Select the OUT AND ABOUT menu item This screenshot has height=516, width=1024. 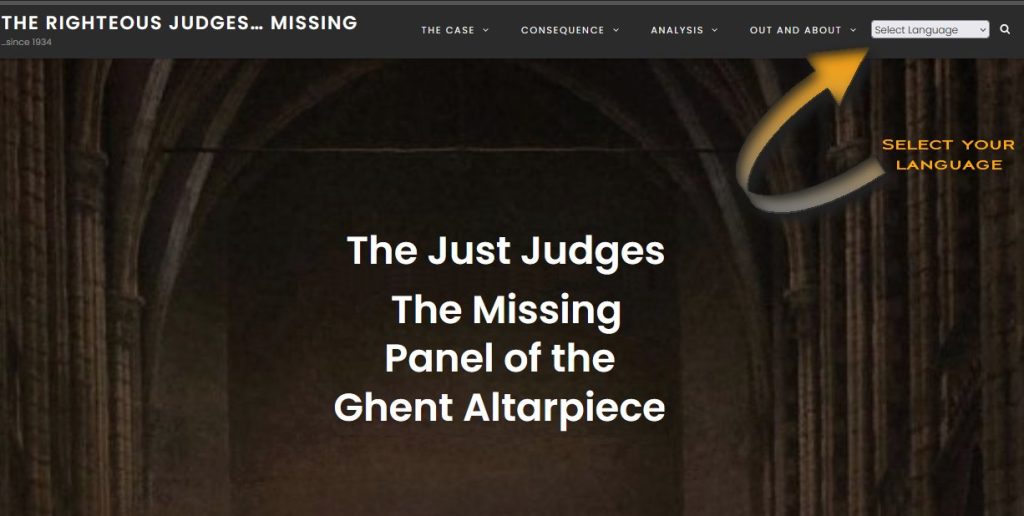pos(795,30)
